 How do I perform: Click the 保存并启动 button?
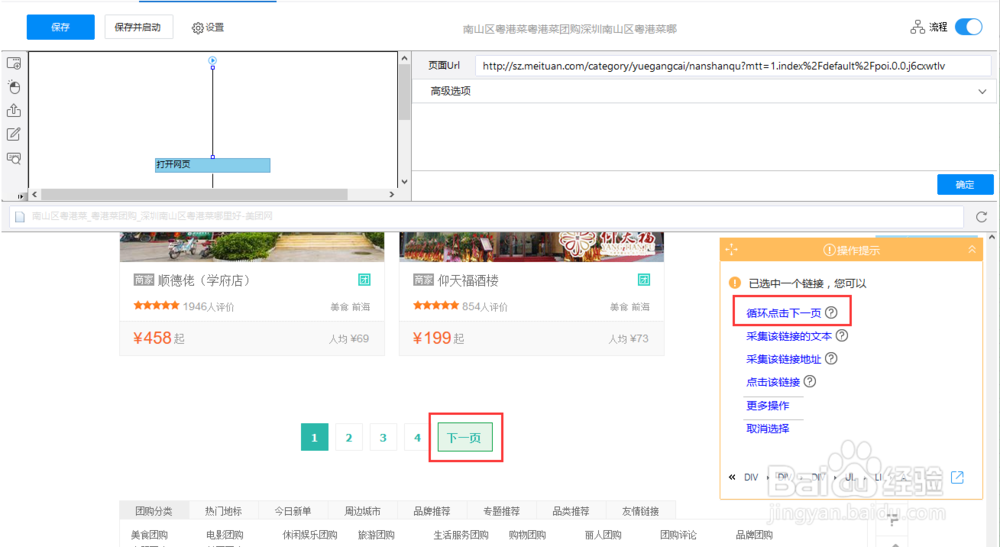[138, 27]
